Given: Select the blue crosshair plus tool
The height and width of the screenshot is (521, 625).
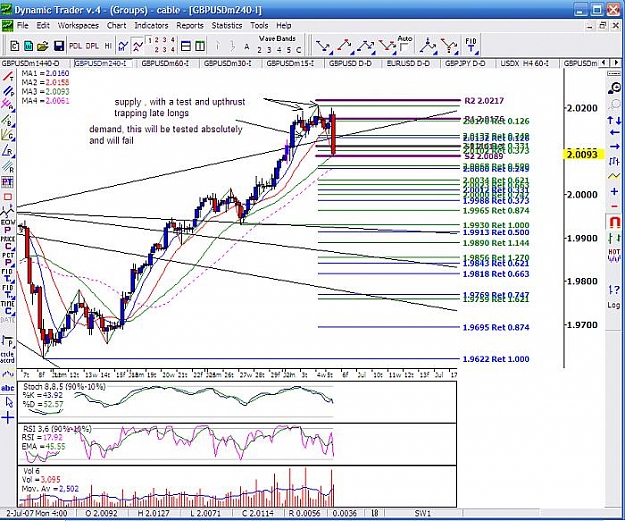Looking at the screenshot, I should [x=8, y=418].
